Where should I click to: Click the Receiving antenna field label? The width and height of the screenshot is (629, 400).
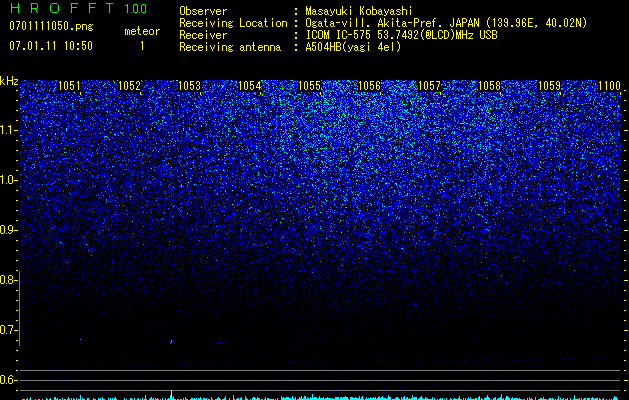(x=230, y=47)
